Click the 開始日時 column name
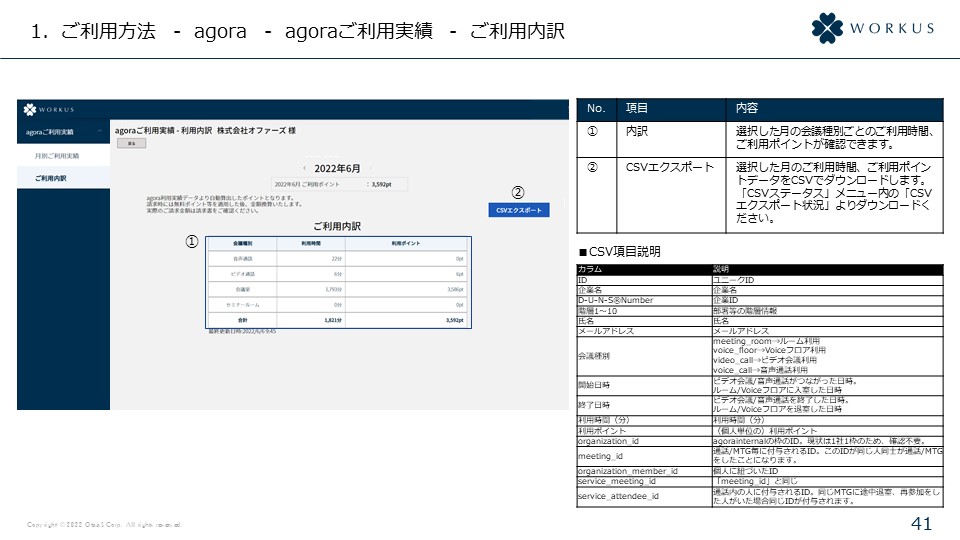The height and width of the screenshot is (540, 960). click(x=594, y=385)
